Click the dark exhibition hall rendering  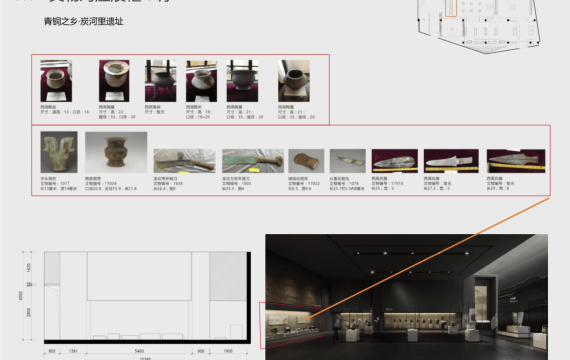click(x=406, y=297)
